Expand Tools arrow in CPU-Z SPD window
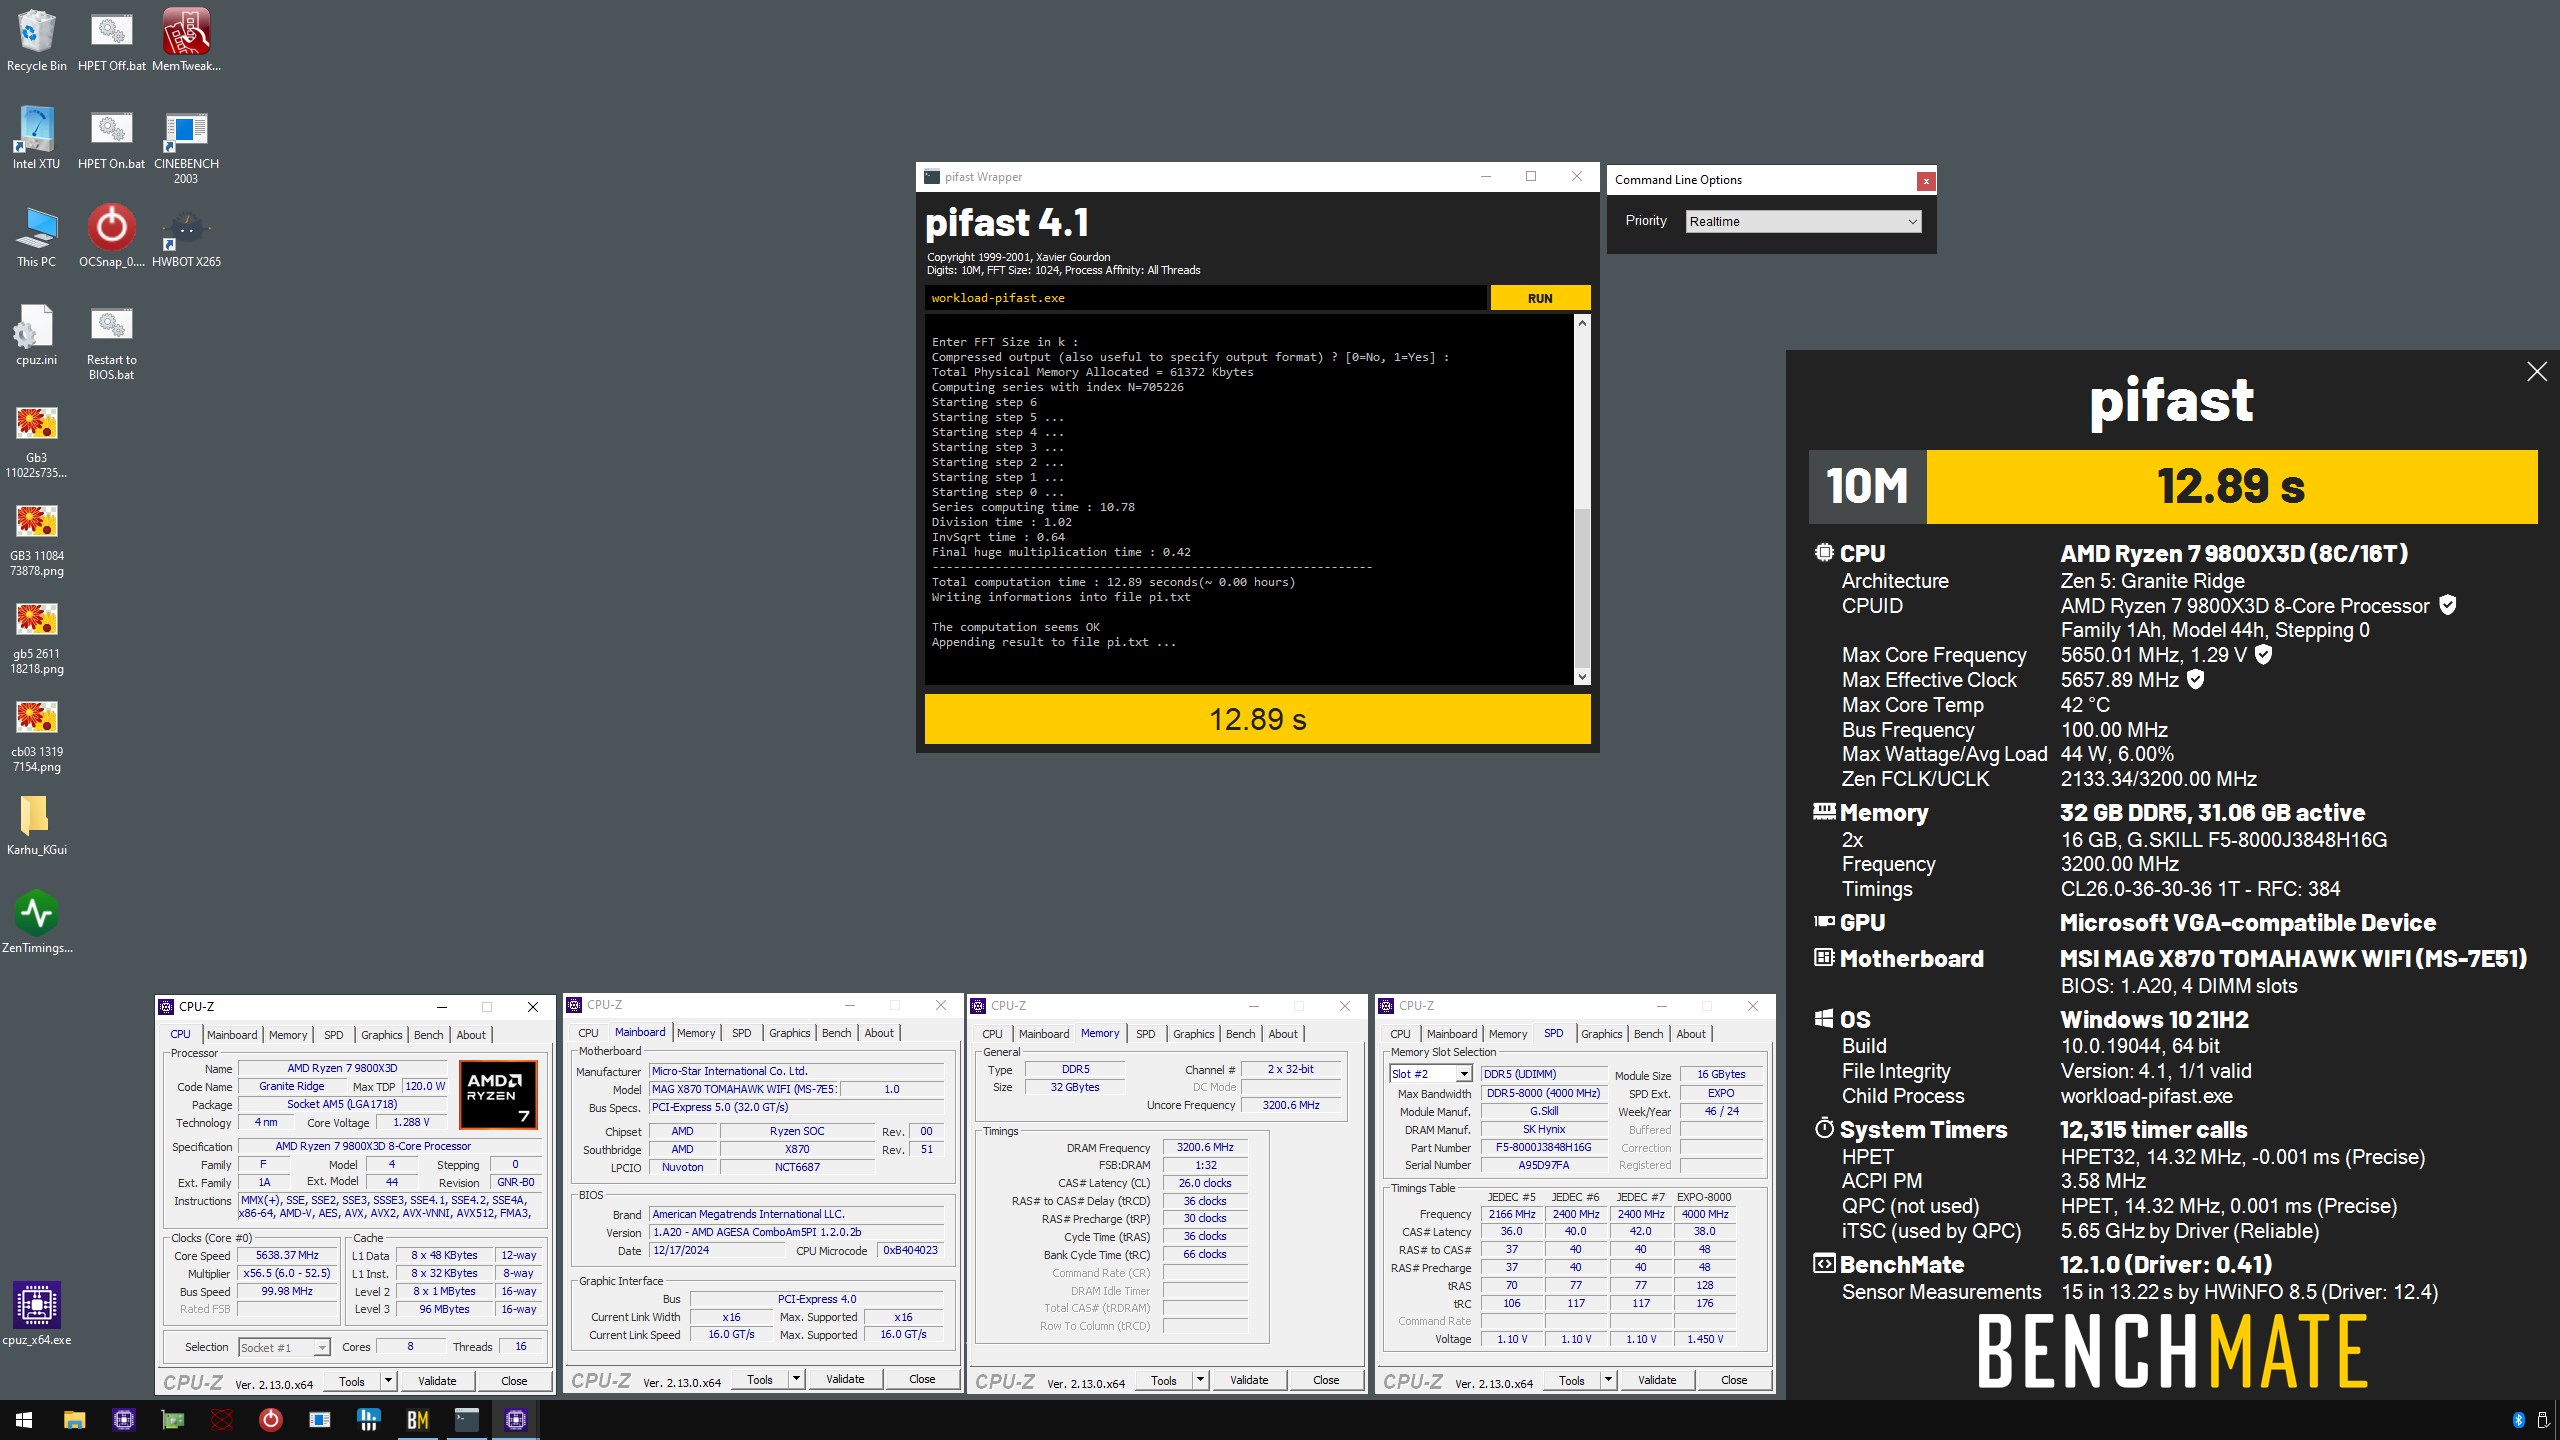This screenshot has width=2560, height=1440. tap(1608, 1381)
